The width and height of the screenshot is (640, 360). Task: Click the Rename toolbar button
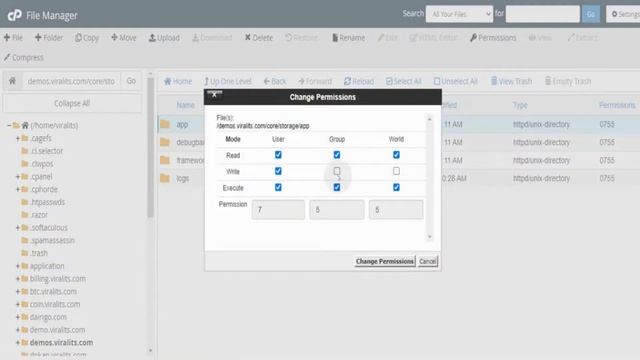coord(349,38)
